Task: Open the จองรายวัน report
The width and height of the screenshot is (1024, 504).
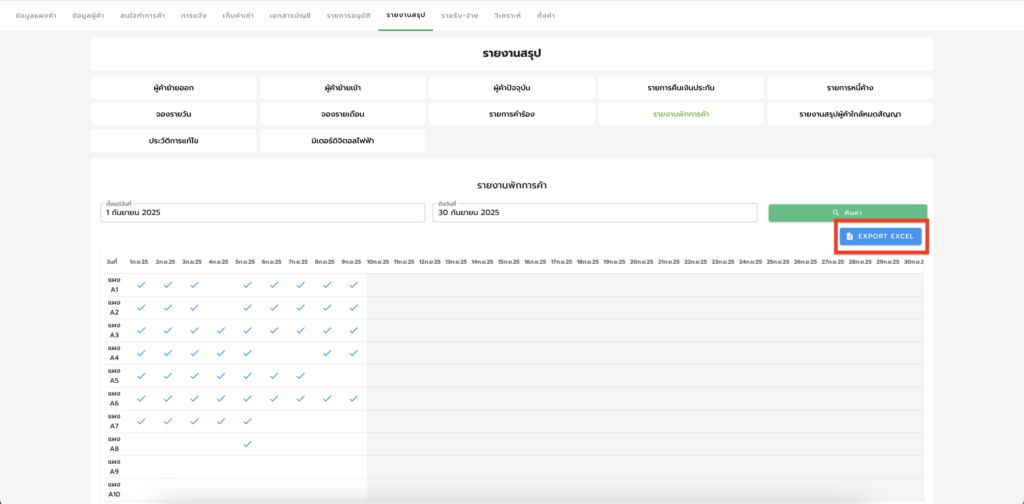Action: tap(174, 114)
